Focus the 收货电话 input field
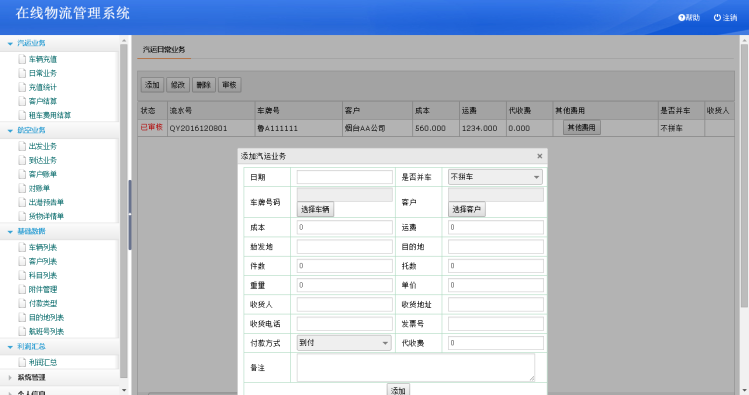 click(x=344, y=324)
